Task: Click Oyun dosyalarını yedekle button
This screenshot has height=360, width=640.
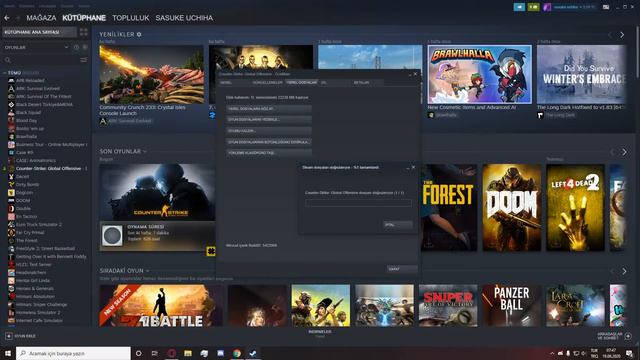Action: pyautogui.click(x=269, y=120)
